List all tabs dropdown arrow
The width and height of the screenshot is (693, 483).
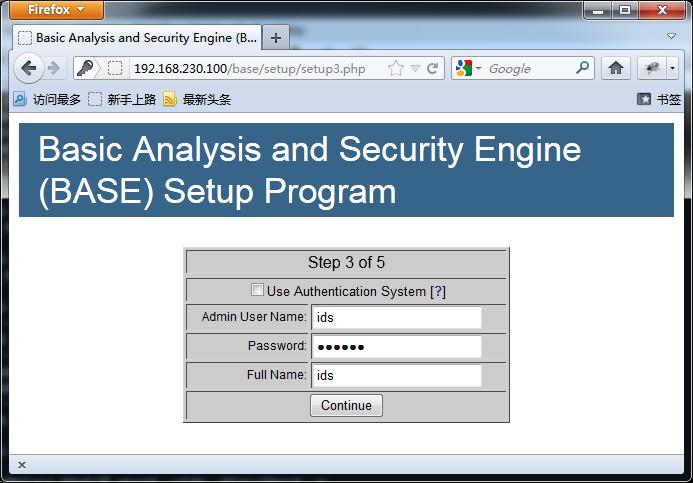671,36
